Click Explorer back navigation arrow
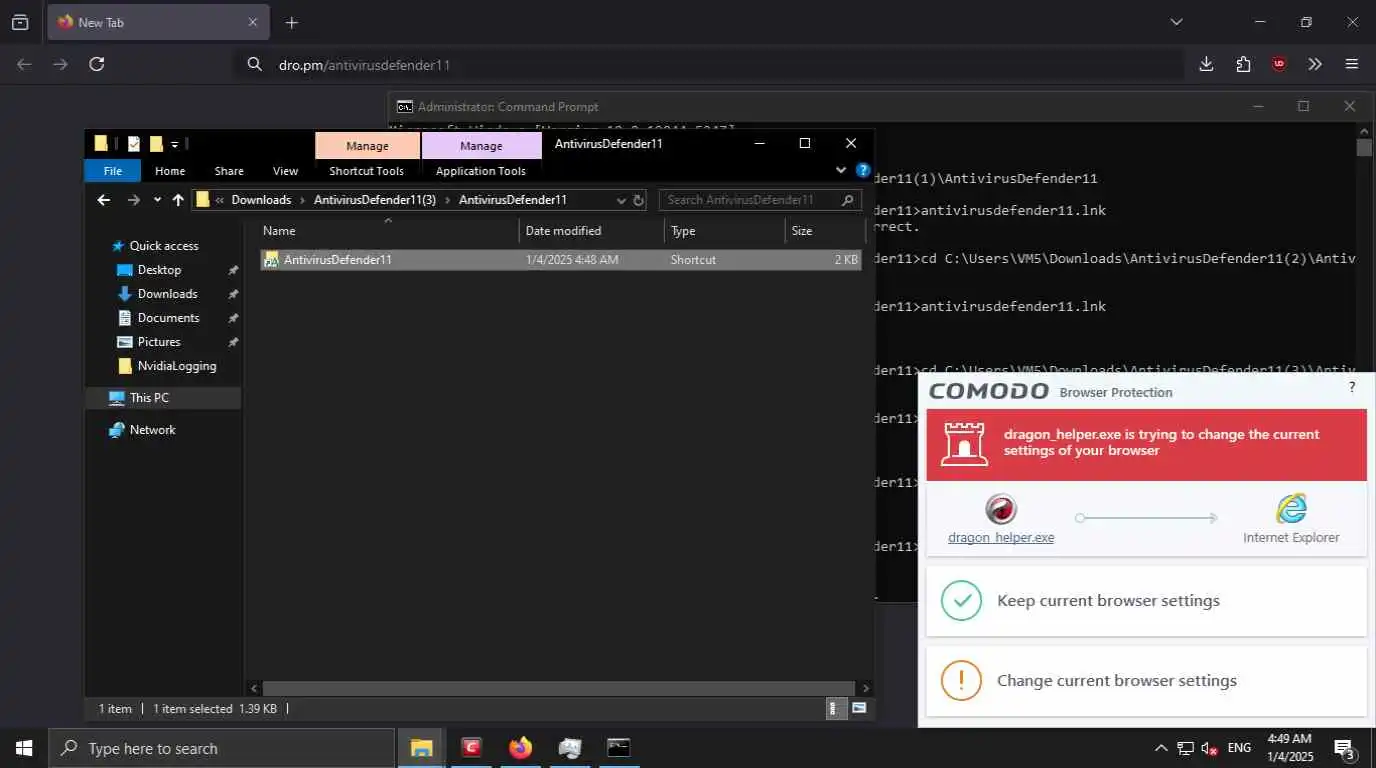The width and height of the screenshot is (1376, 768). (x=103, y=200)
